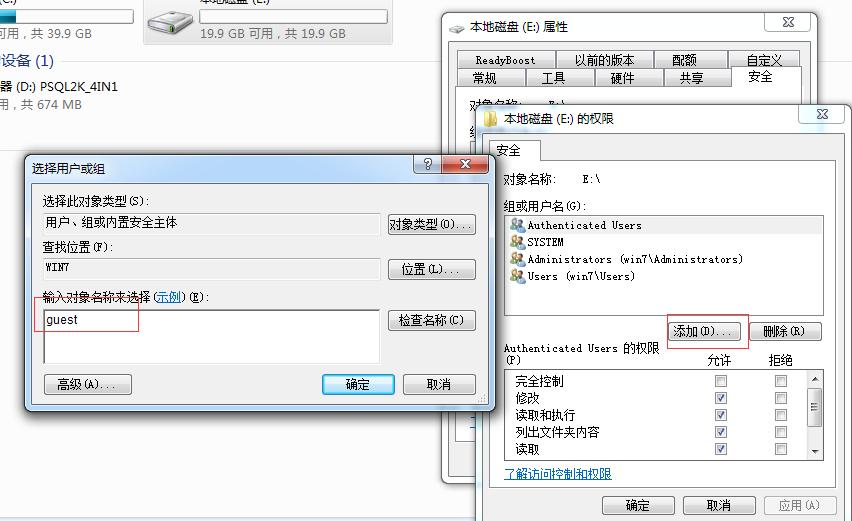The width and height of the screenshot is (852, 521).
Task: Allow Full Control (完全控制) permission
Action: click(721, 381)
